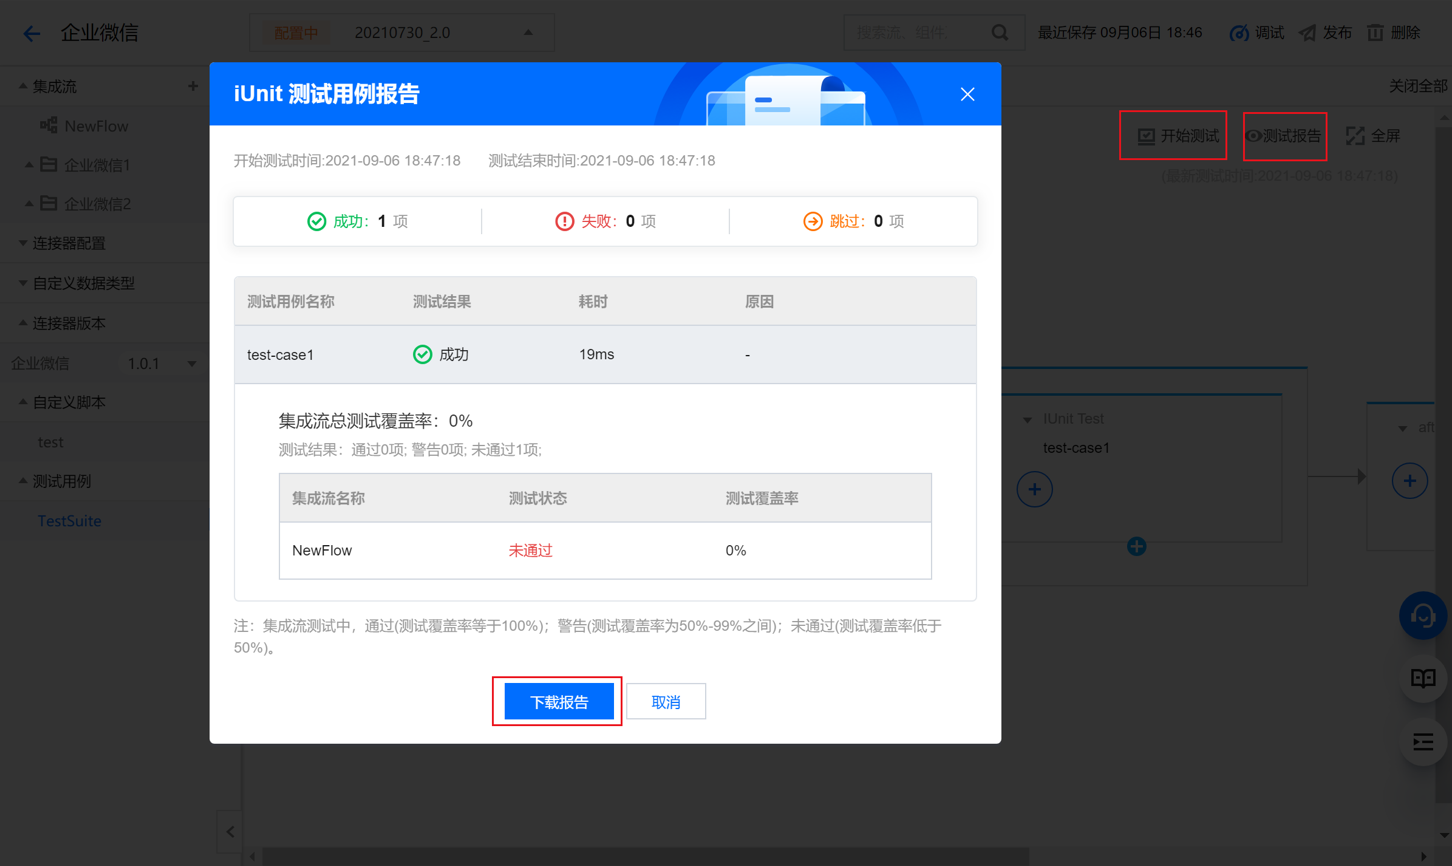This screenshot has height=866, width=1452.
Task: Expand the 连接器配置 section
Action: pyautogui.click(x=23, y=243)
